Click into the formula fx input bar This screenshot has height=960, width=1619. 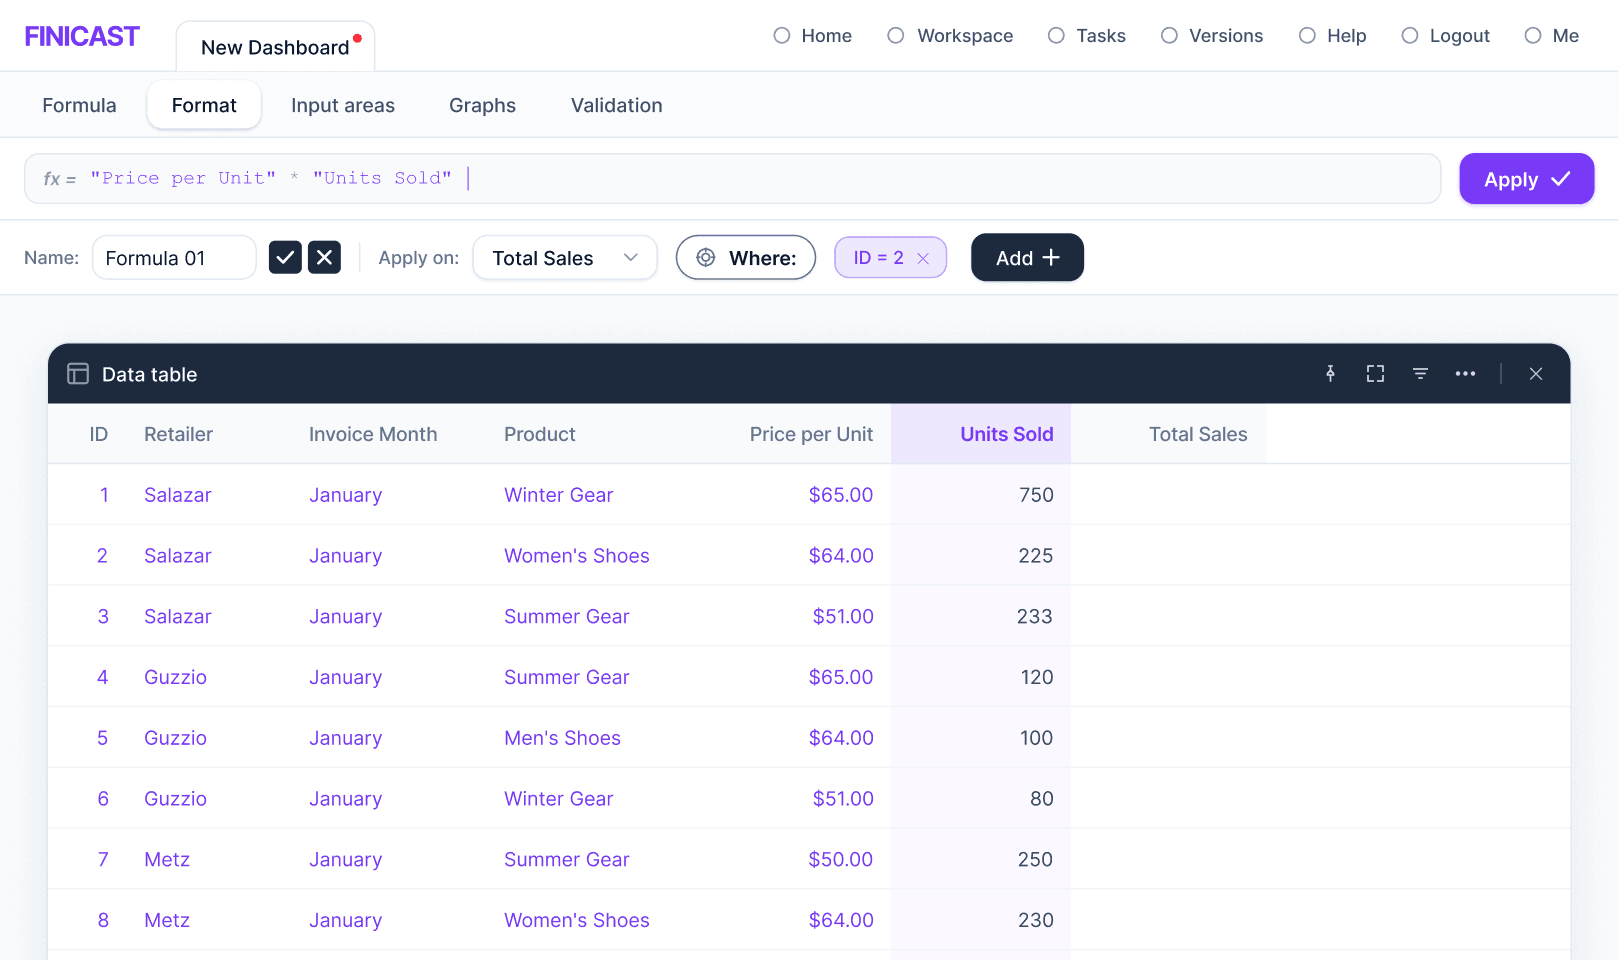click(x=732, y=179)
